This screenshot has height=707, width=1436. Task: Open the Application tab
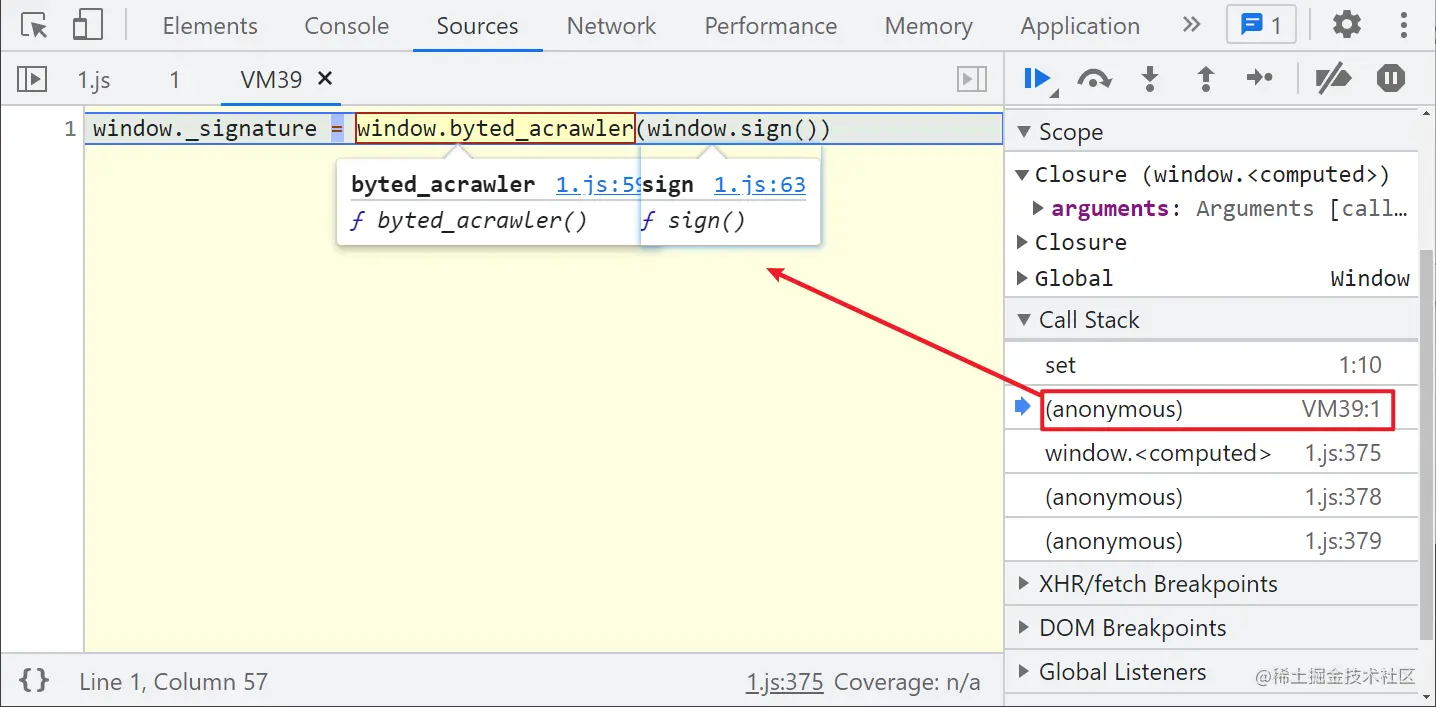(x=1080, y=26)
